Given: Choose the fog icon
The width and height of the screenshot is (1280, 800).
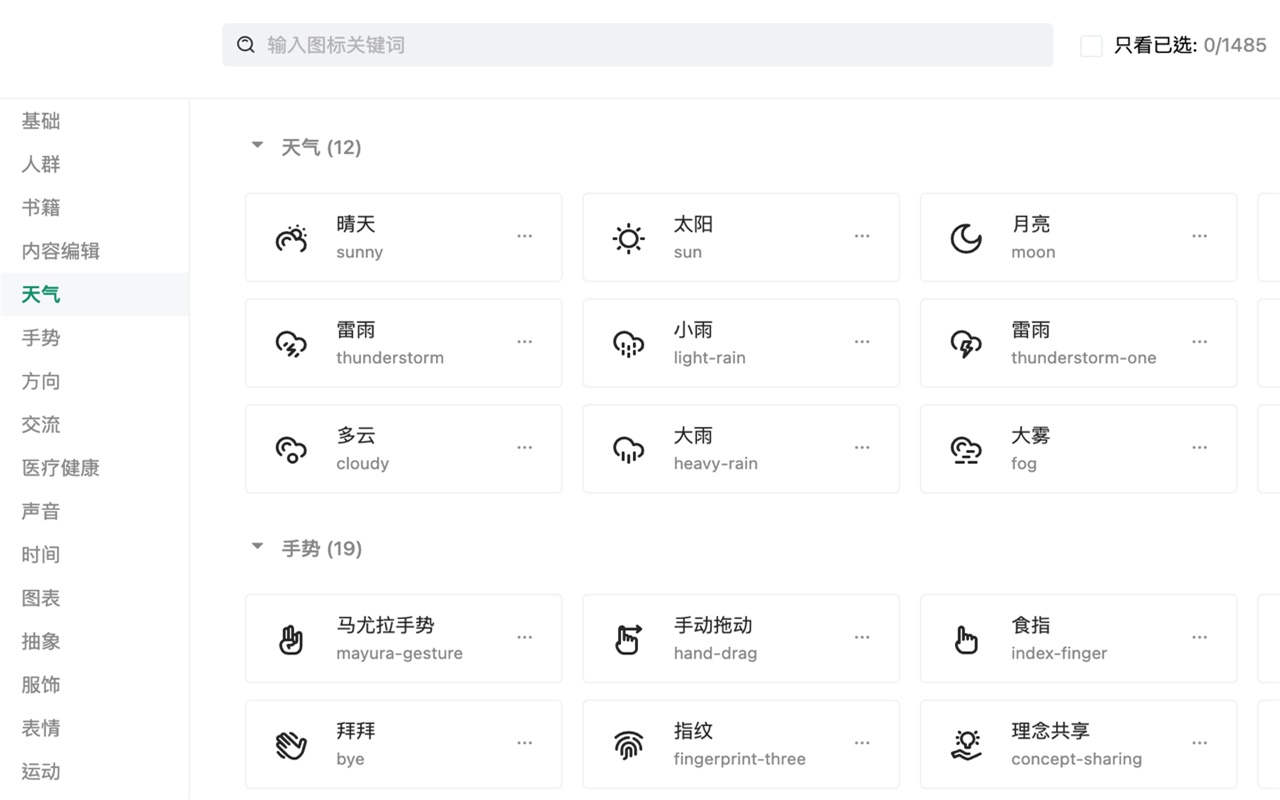Looking at the screenshot, I should pyautogui.click(x=966, y=450).
